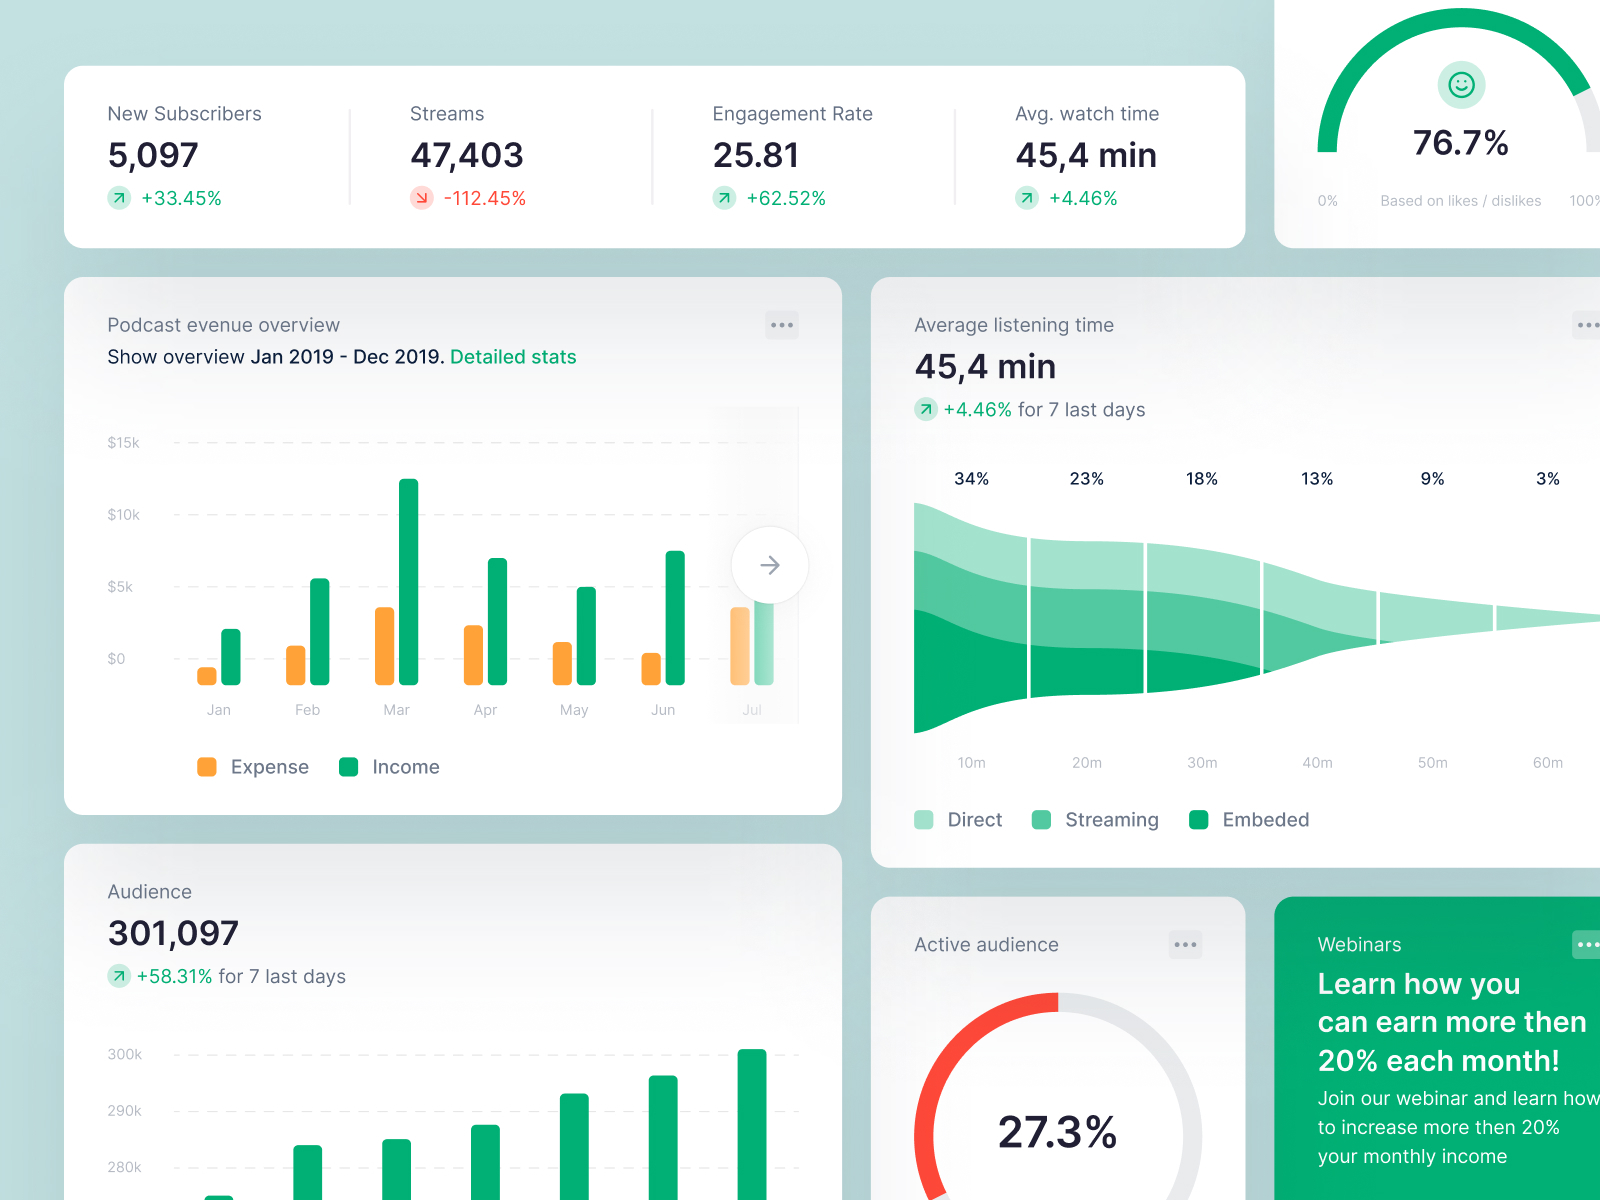Toggle the Income legend item

tap(389, 767)
